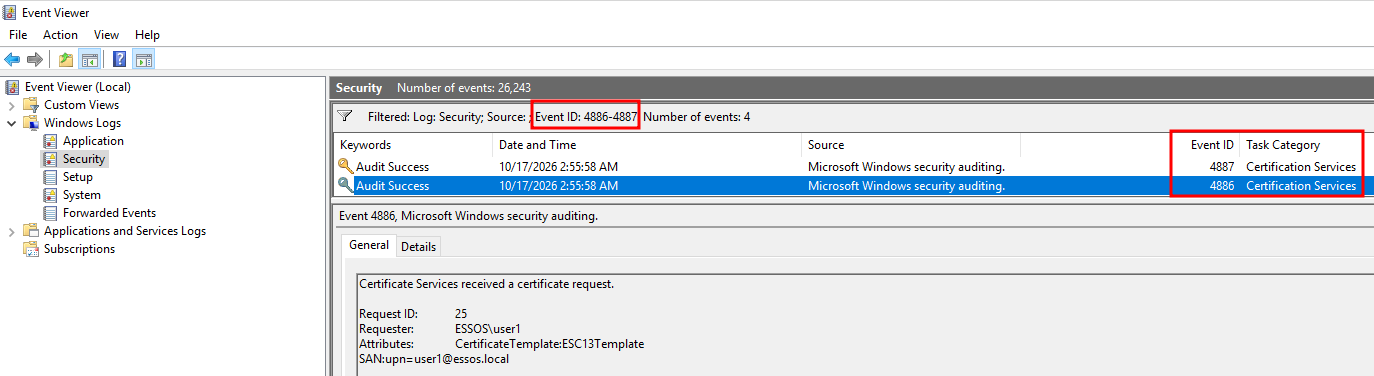This screenshot has width=1374, height=376.
Task: Click the key icon of event 4886
Action: click(x=345, y=185)
